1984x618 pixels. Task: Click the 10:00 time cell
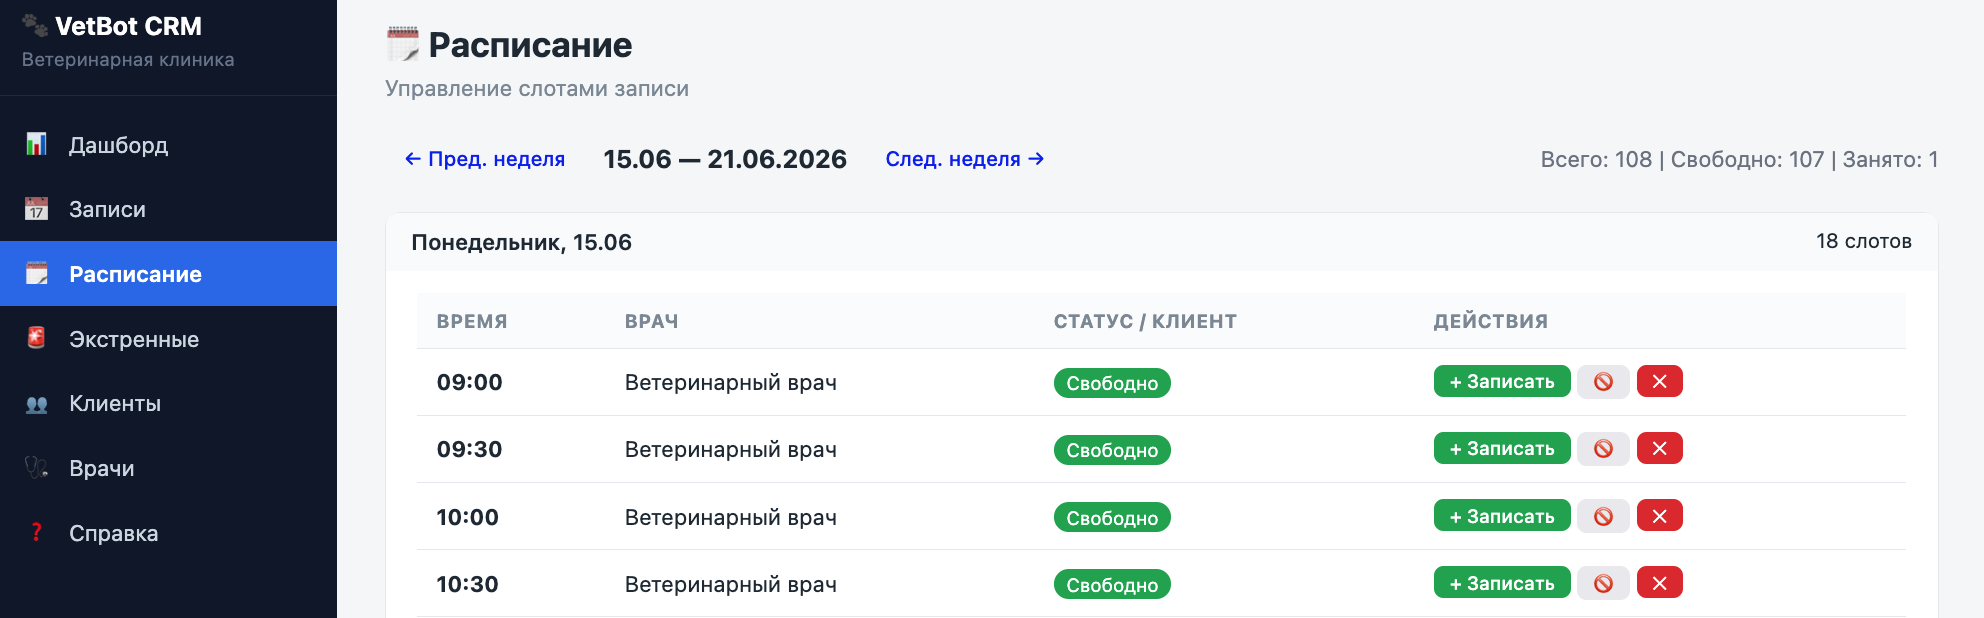coord(467,517)
